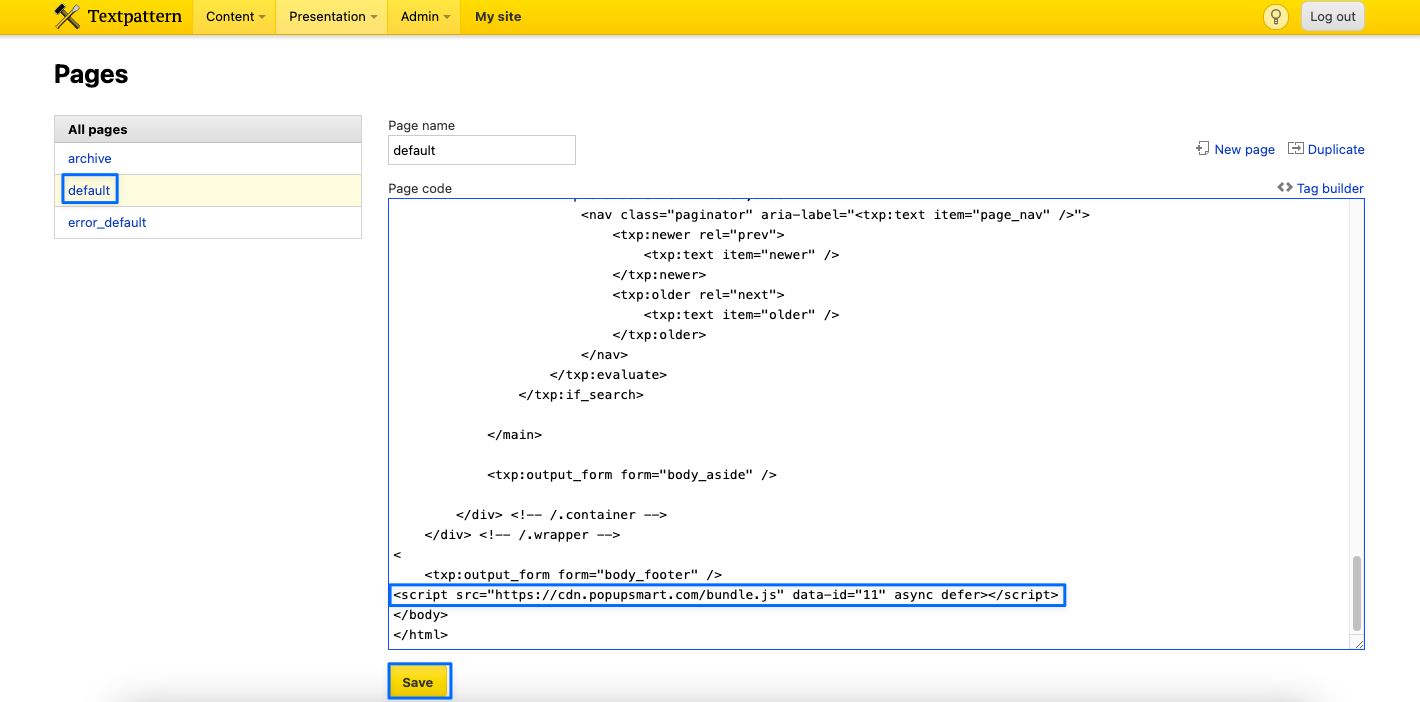The height and width of the screenshot is (702, 1420).
Task: Click the txp:newer rel="prev" line
Action: 699,235
